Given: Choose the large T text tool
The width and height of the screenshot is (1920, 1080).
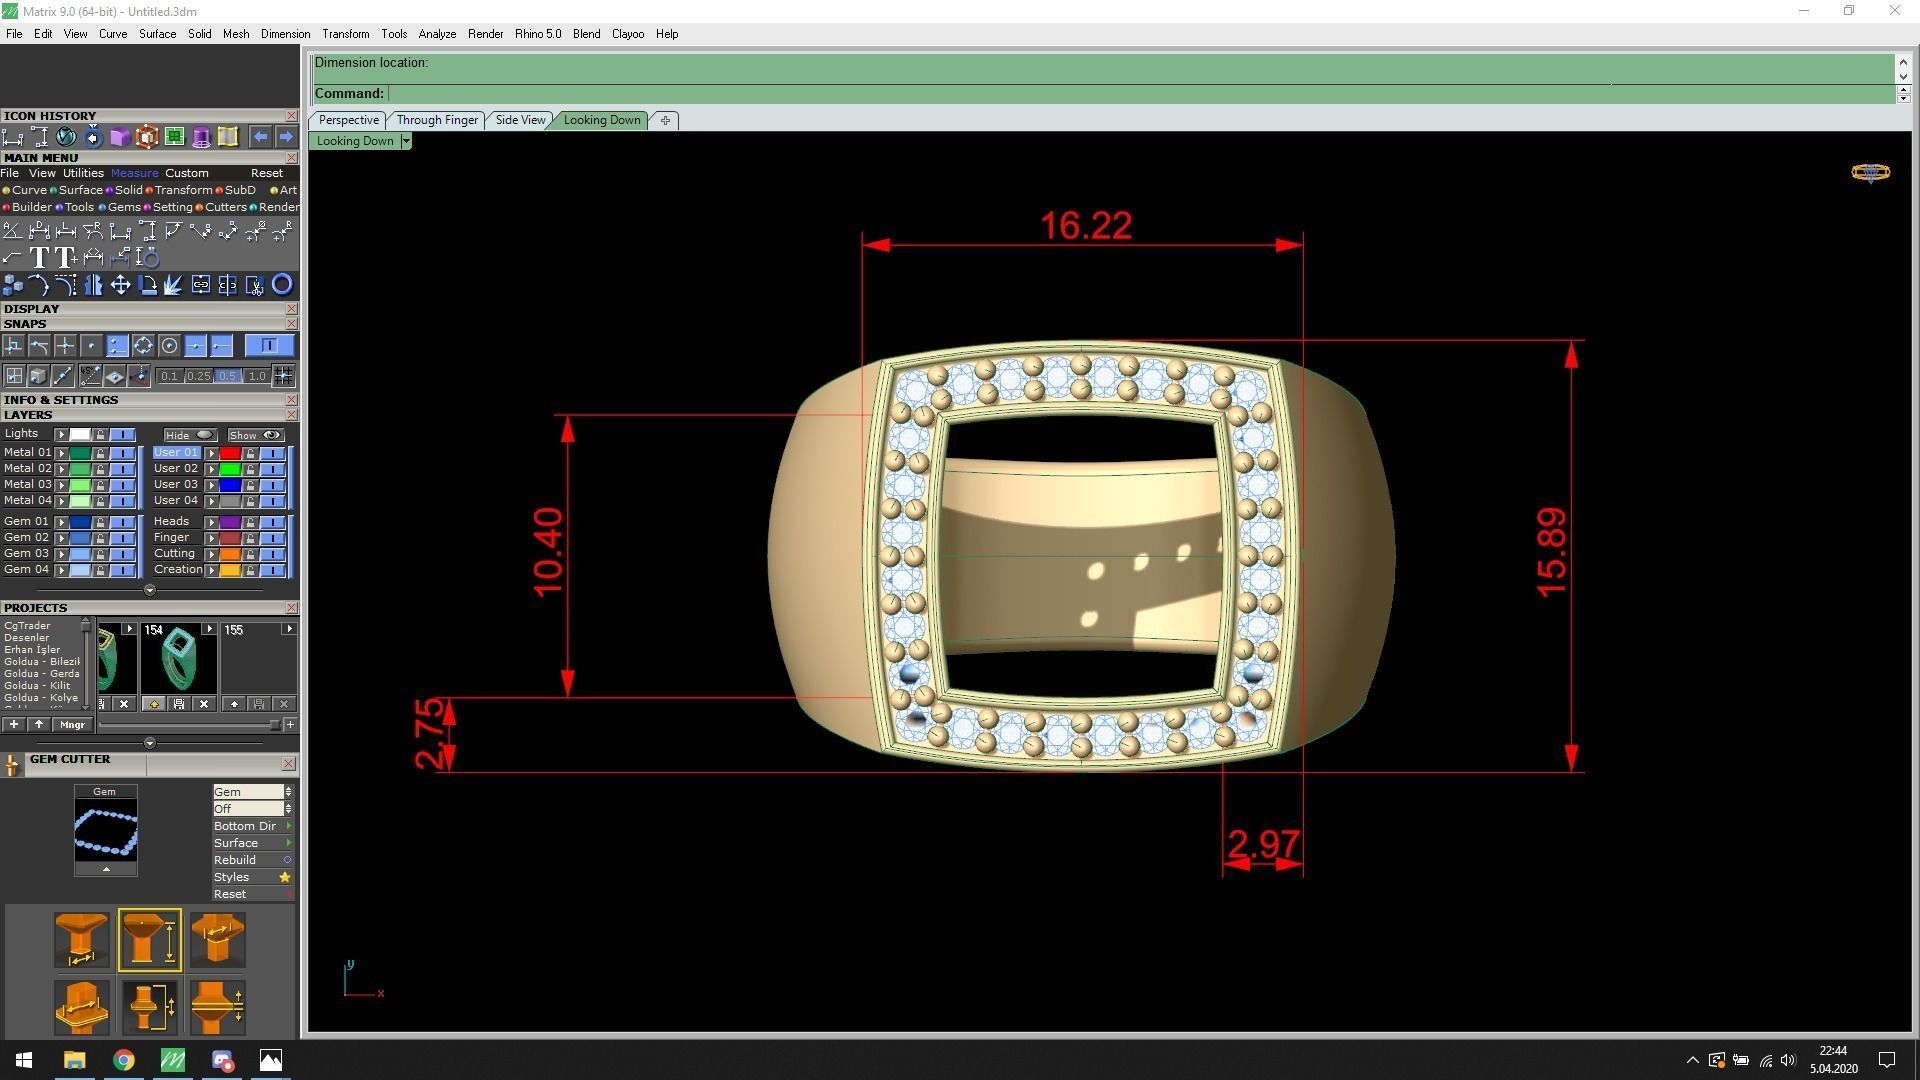Looking at the screenshot, I should click(x=39, y=259).
